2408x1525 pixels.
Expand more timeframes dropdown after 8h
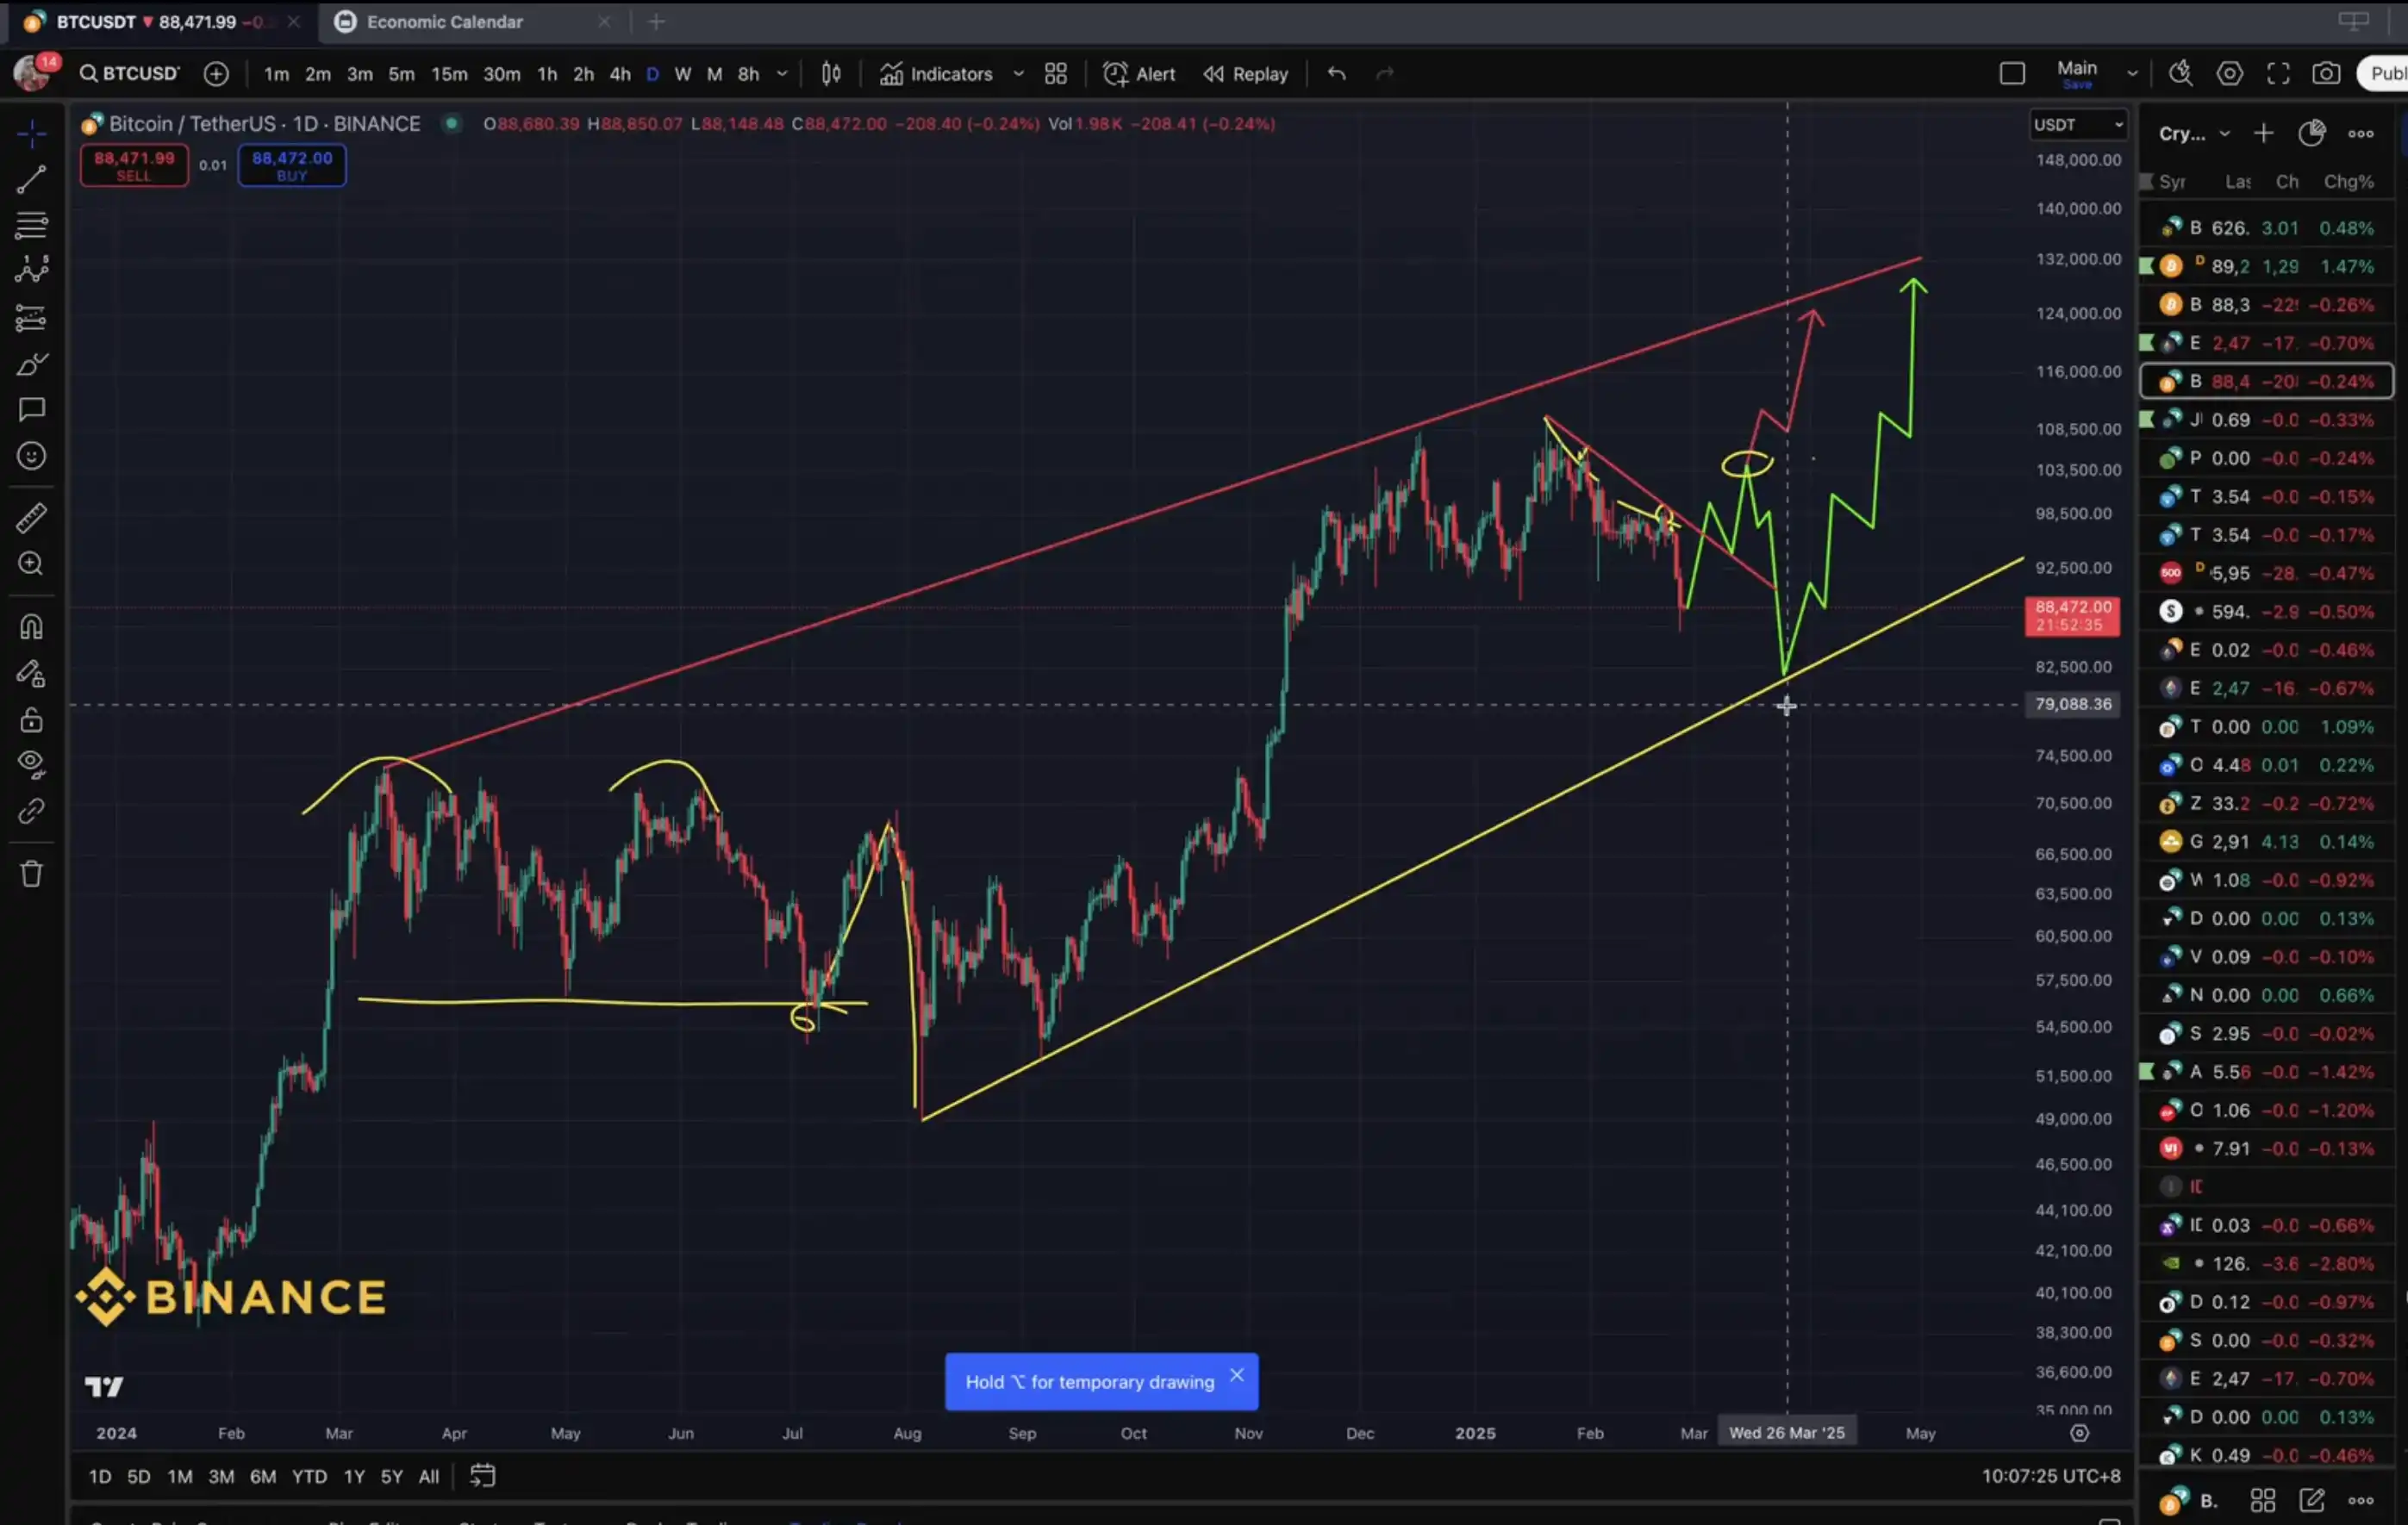pos(782,74)
